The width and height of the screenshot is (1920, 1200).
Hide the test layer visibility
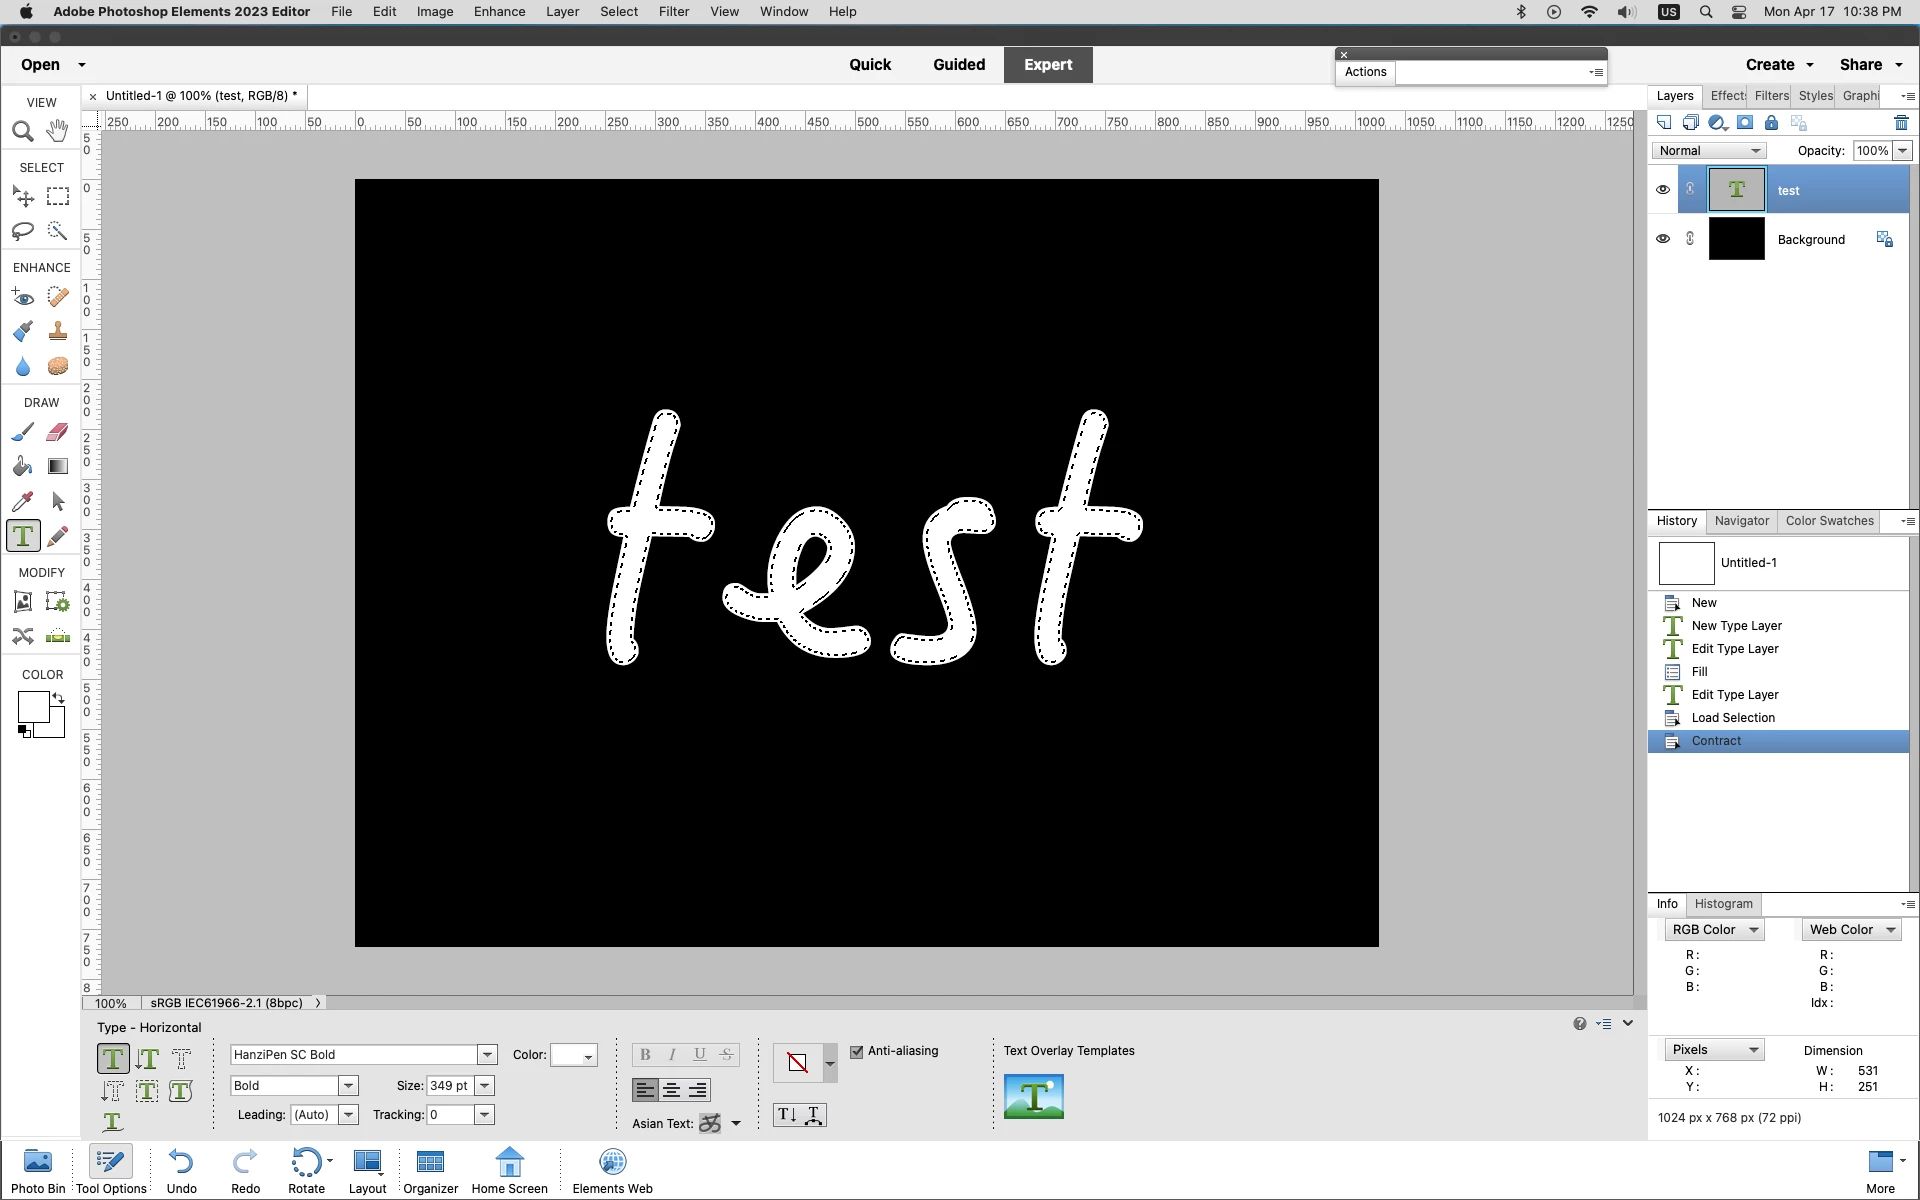(1663, 190)
